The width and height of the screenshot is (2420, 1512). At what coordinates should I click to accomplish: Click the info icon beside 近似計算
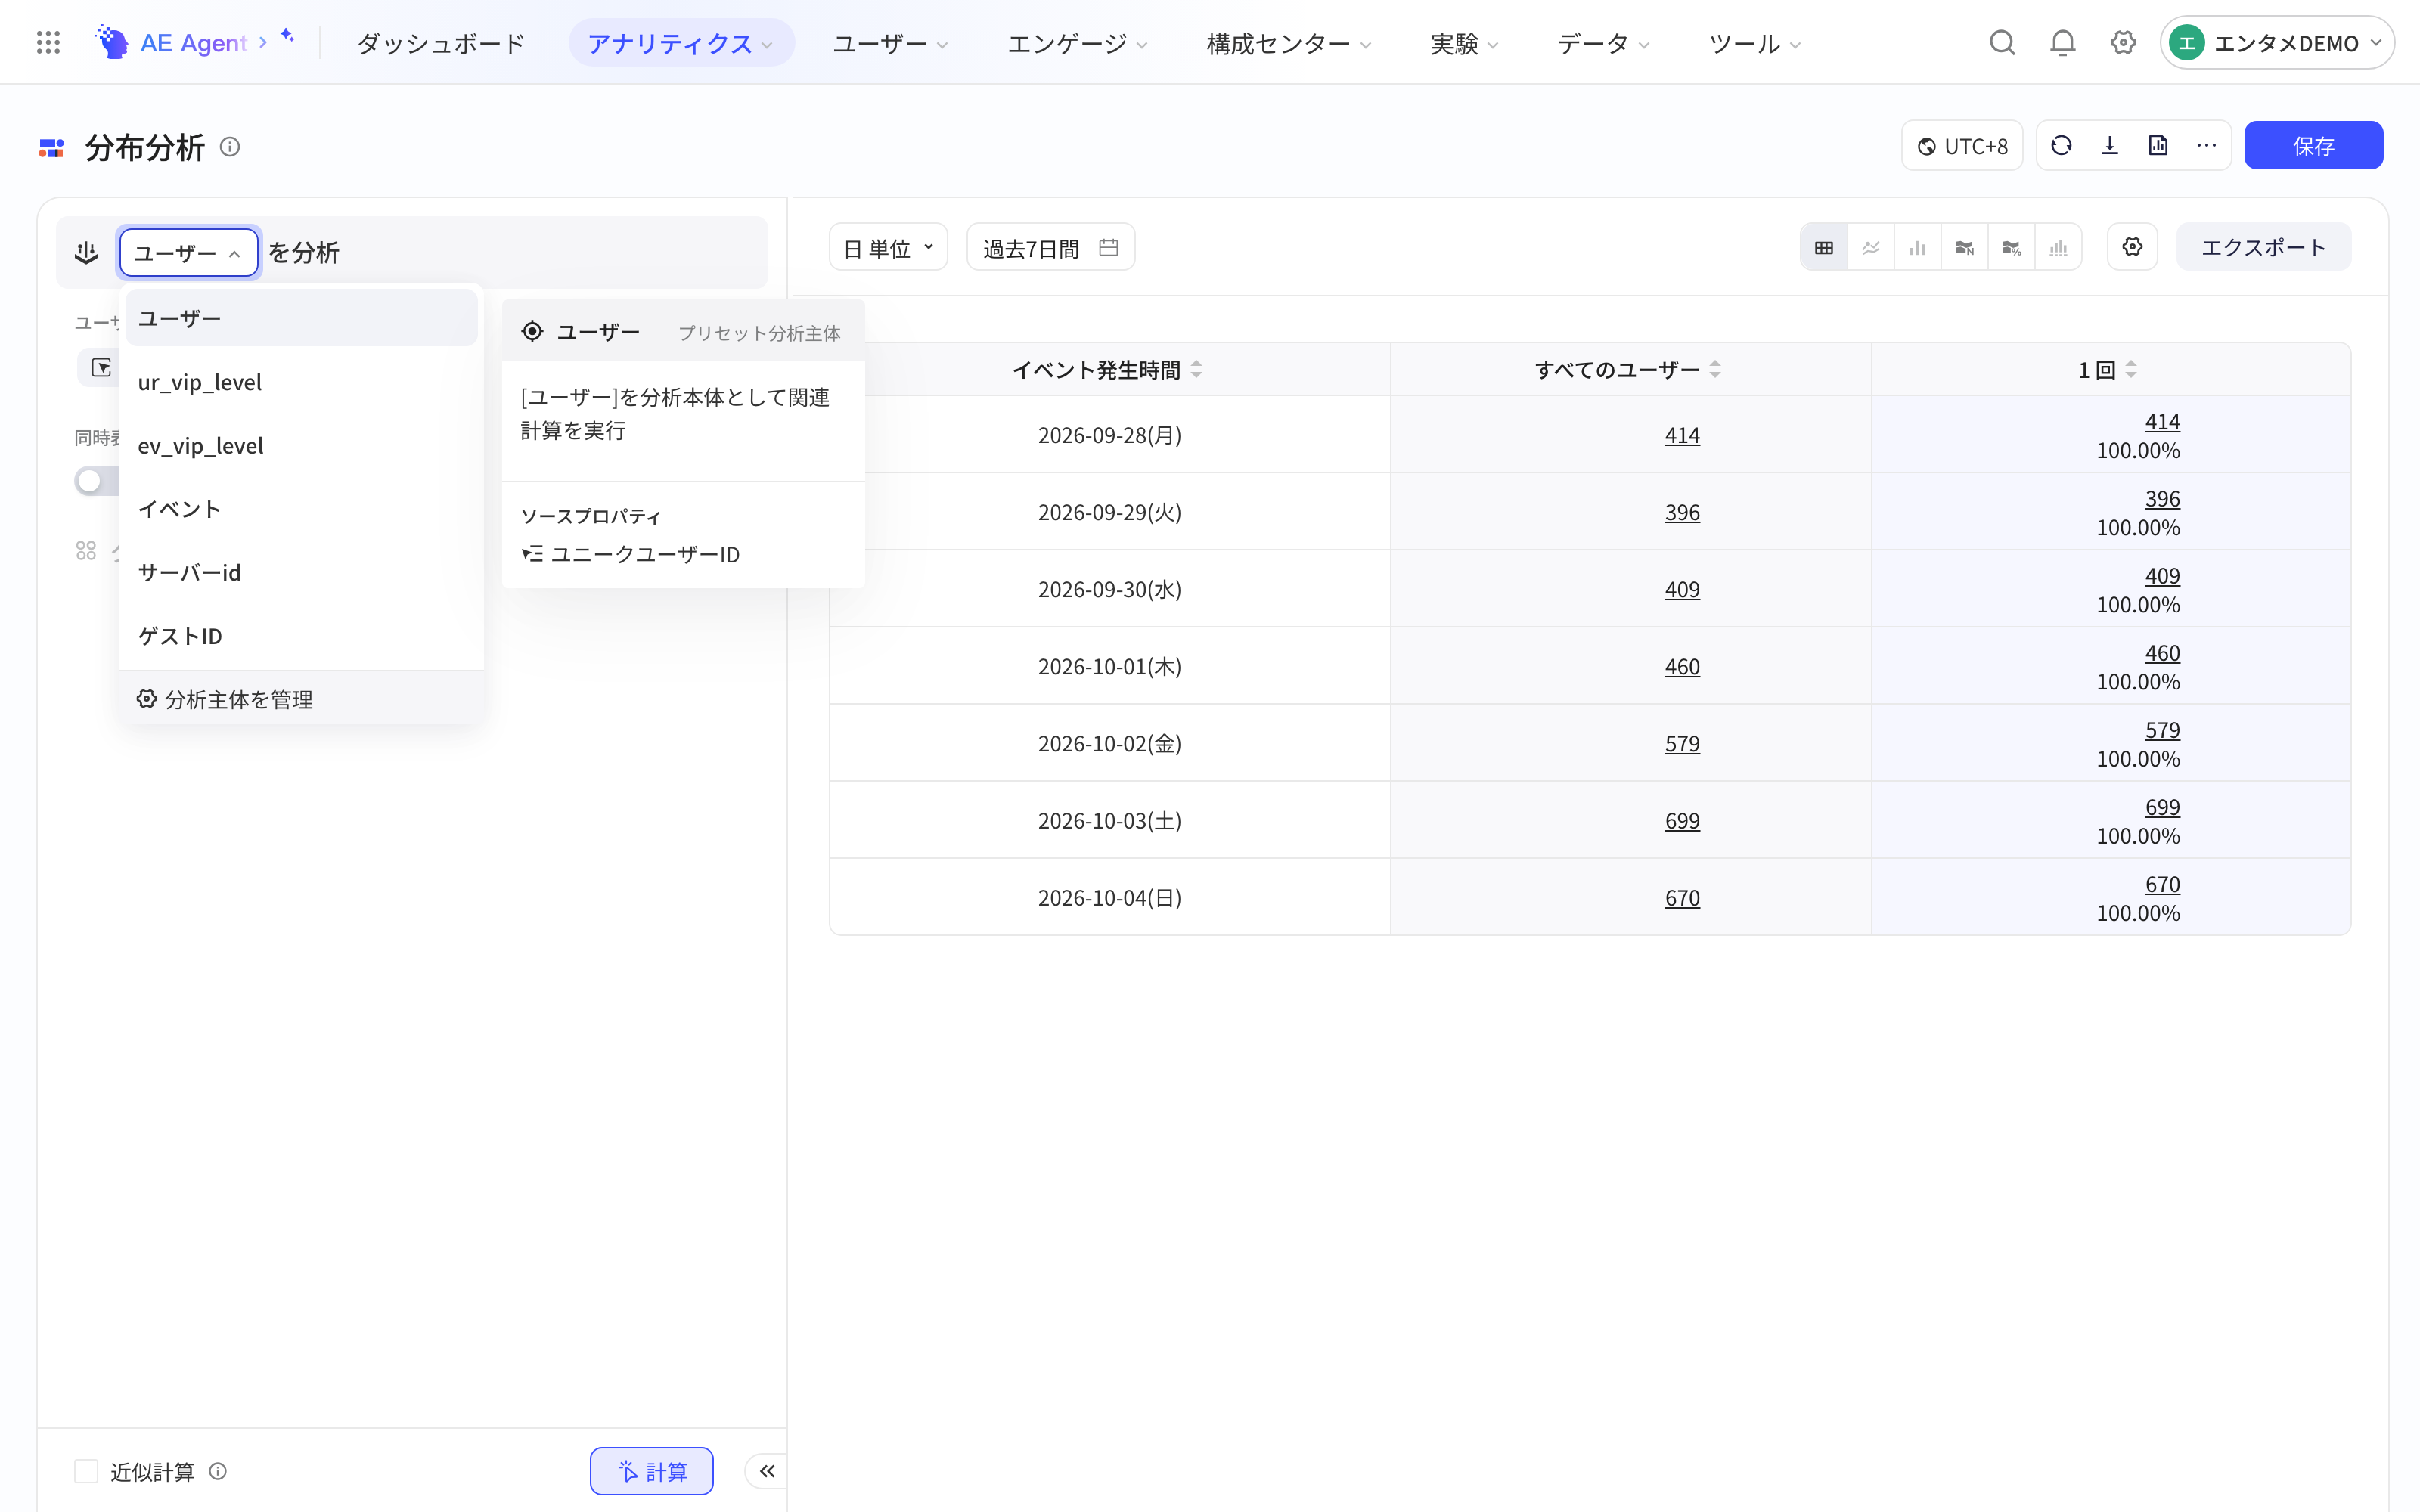(x=218, y=1471)
